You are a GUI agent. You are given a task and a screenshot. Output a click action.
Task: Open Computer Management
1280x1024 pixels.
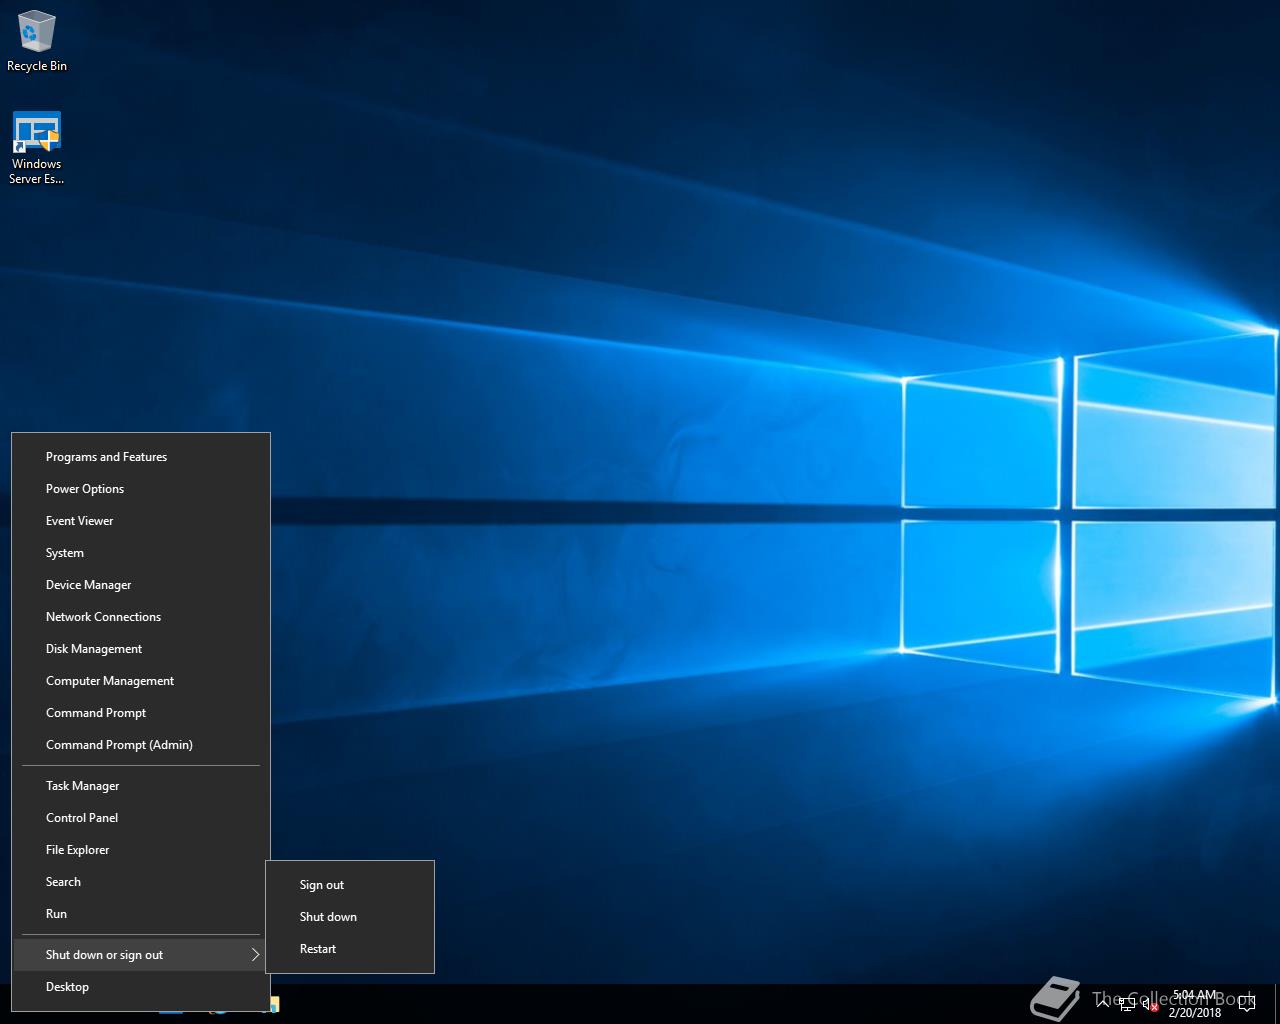(141, 681)
